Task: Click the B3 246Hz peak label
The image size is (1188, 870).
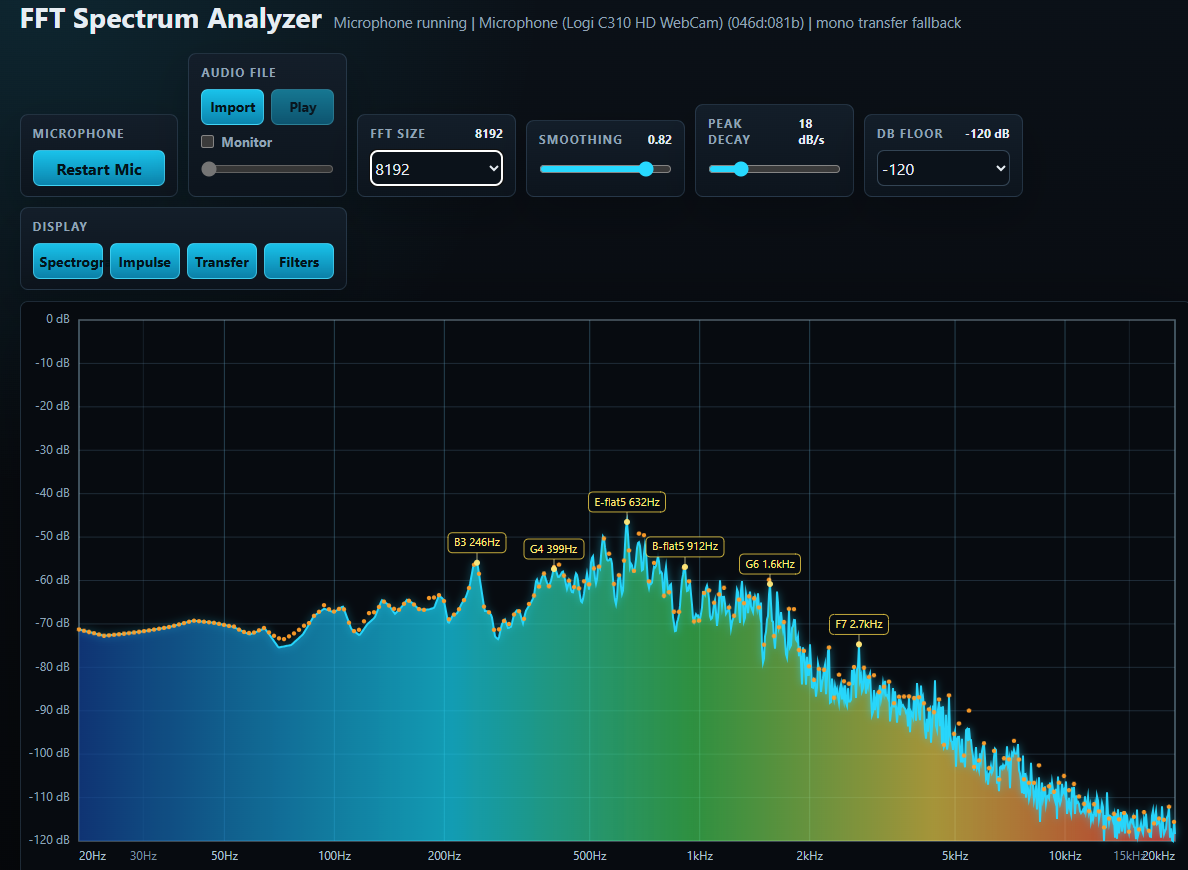Action: (477, 543)
